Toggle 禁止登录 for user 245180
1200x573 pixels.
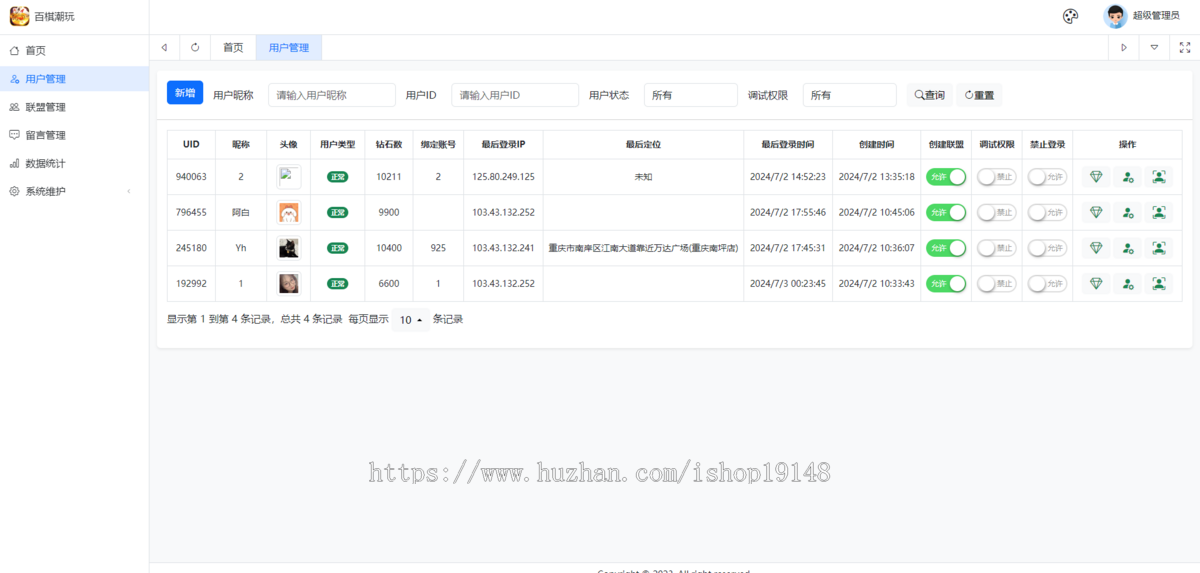(x=1048, y=248)
